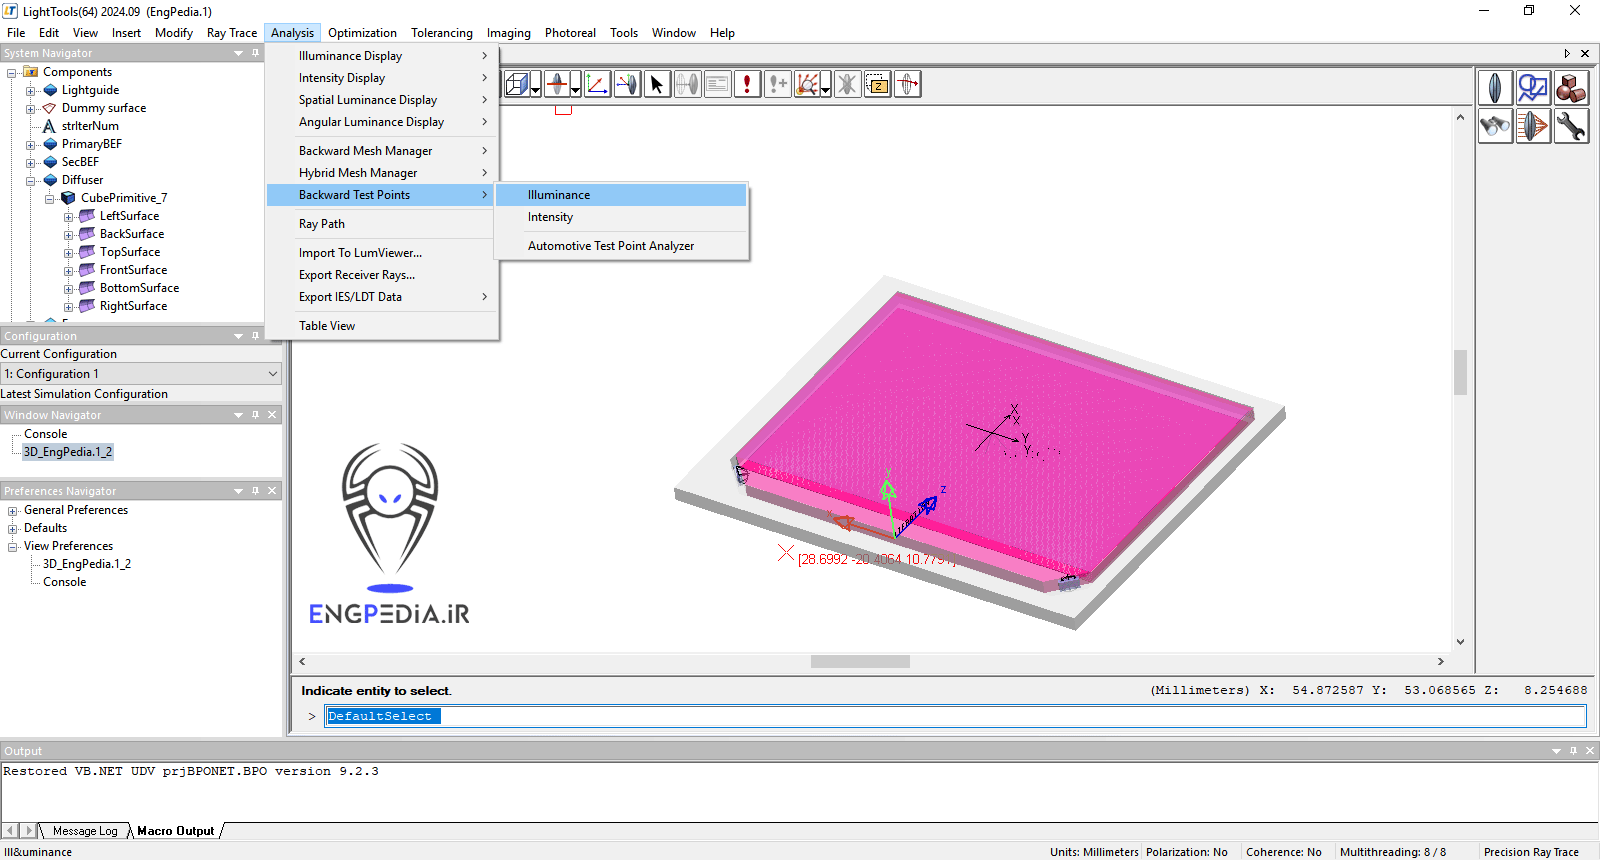Viewport: 1600px width, 860px height.
Task: Select the LeftSurface surface icon
Action: coord(87,216)
